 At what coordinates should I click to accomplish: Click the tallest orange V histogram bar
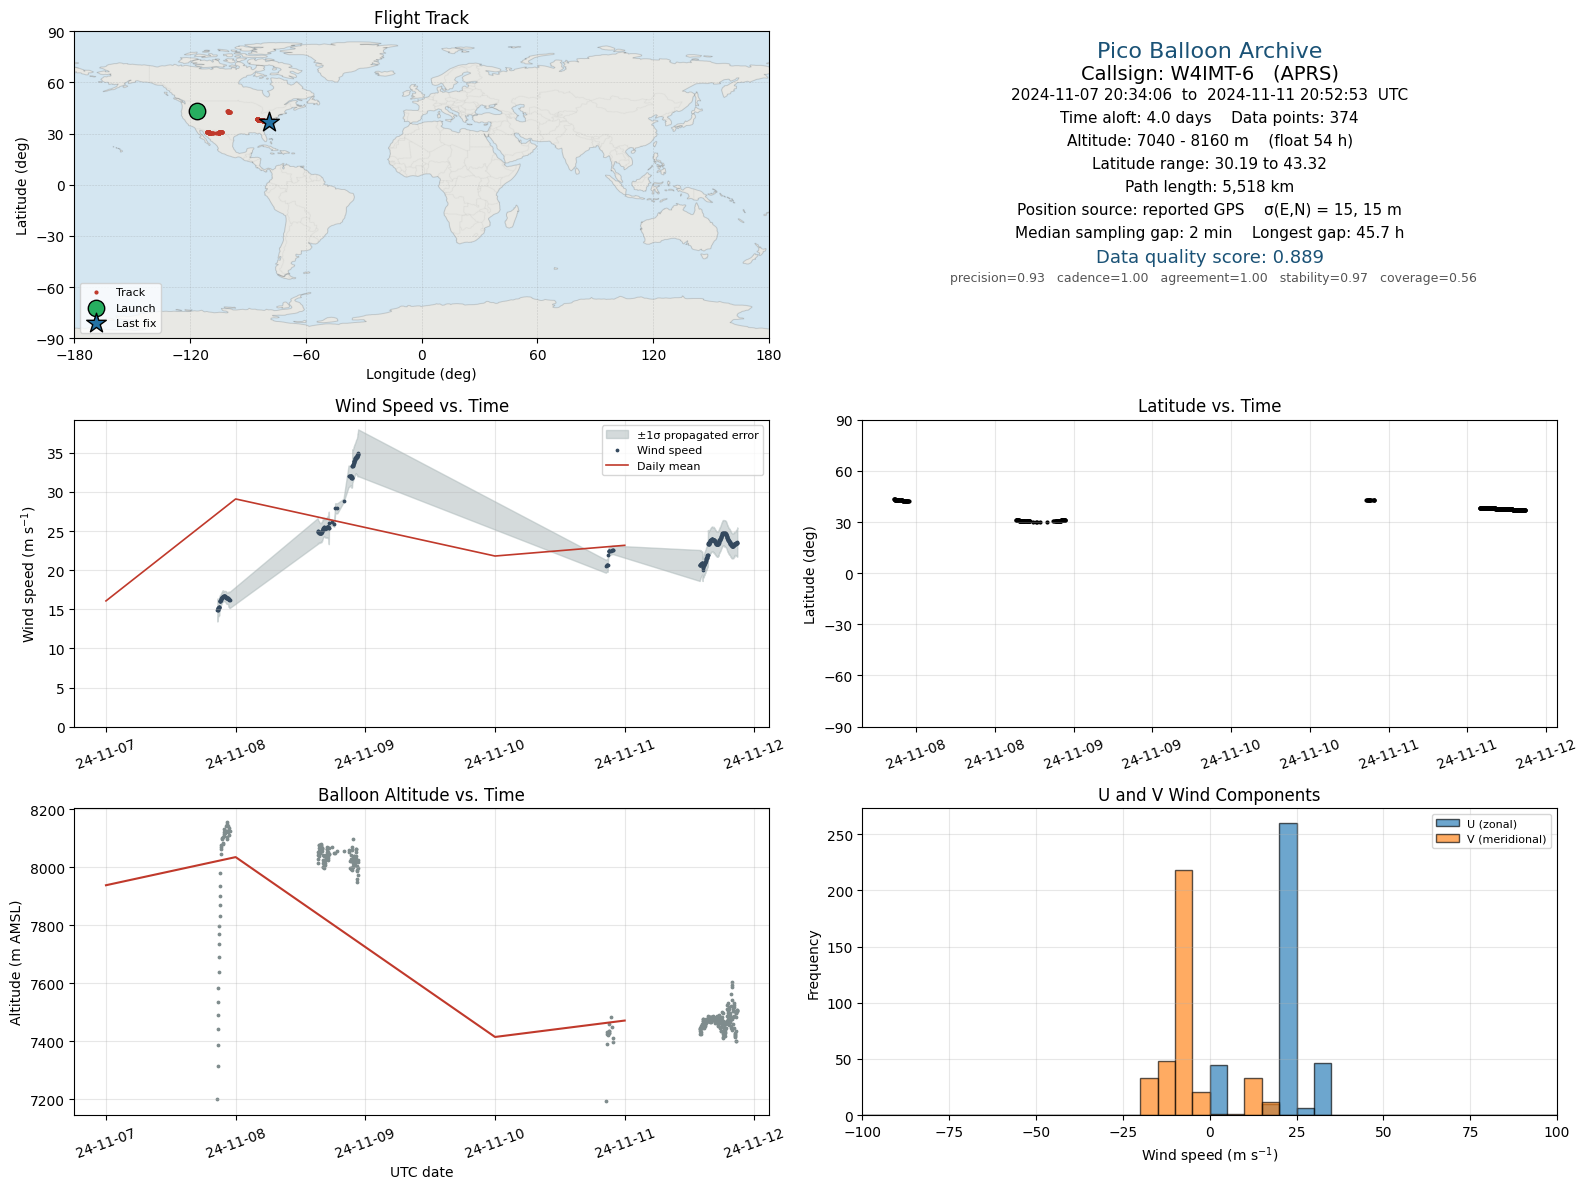tap(1184, 993)
